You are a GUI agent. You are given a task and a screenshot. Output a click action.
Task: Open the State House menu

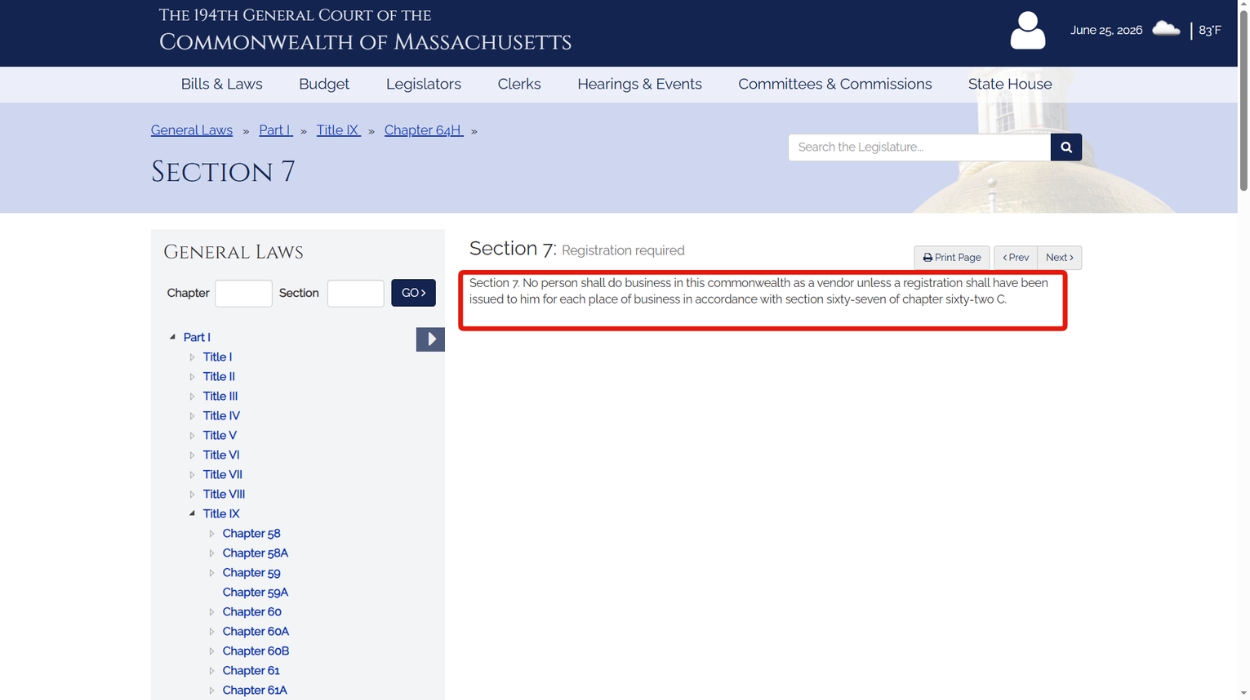1010,84
